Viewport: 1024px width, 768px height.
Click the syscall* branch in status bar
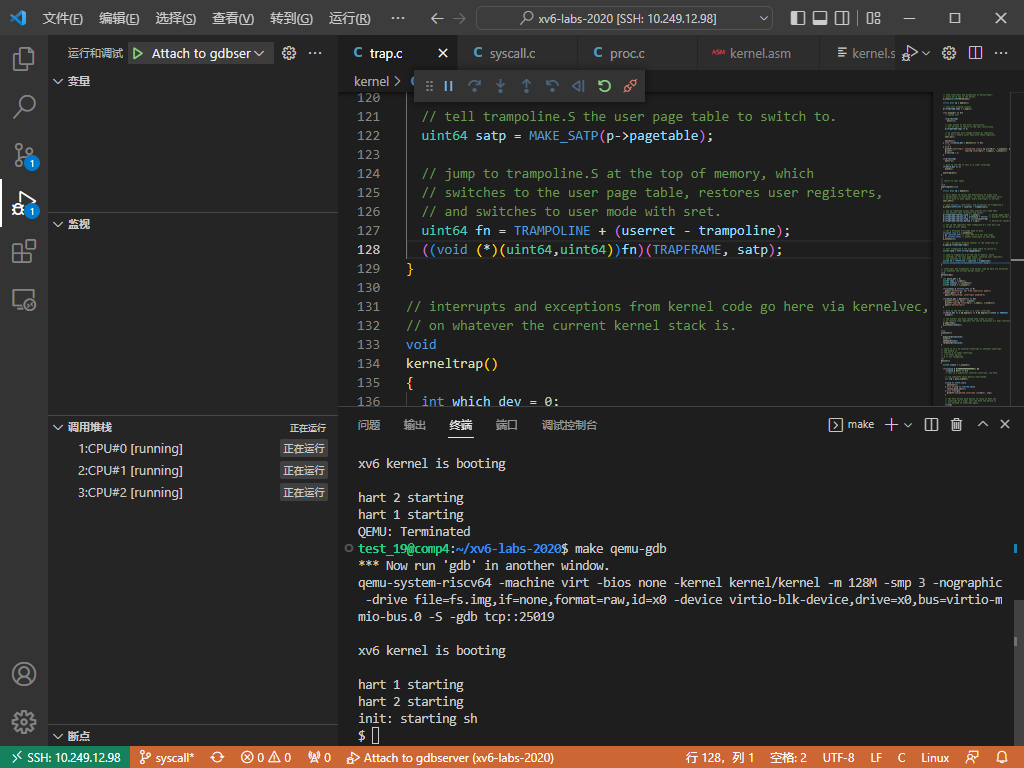pyautogui.click(x=166, y=758)
